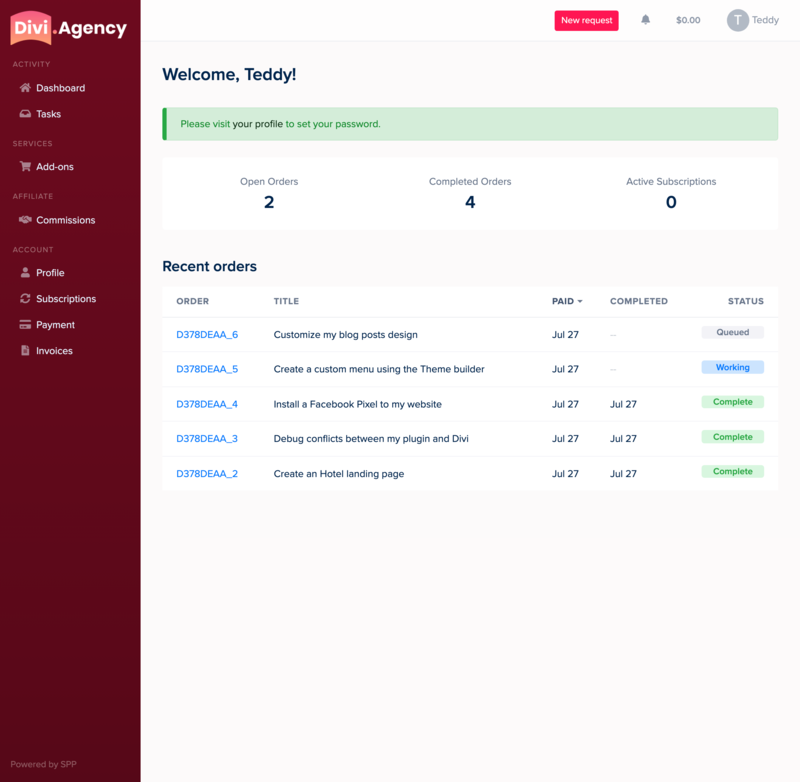Open order D378DEAA_4
The width and height of the screenshot is (800, 782).
pyautogui.click(x=207, y=404)
